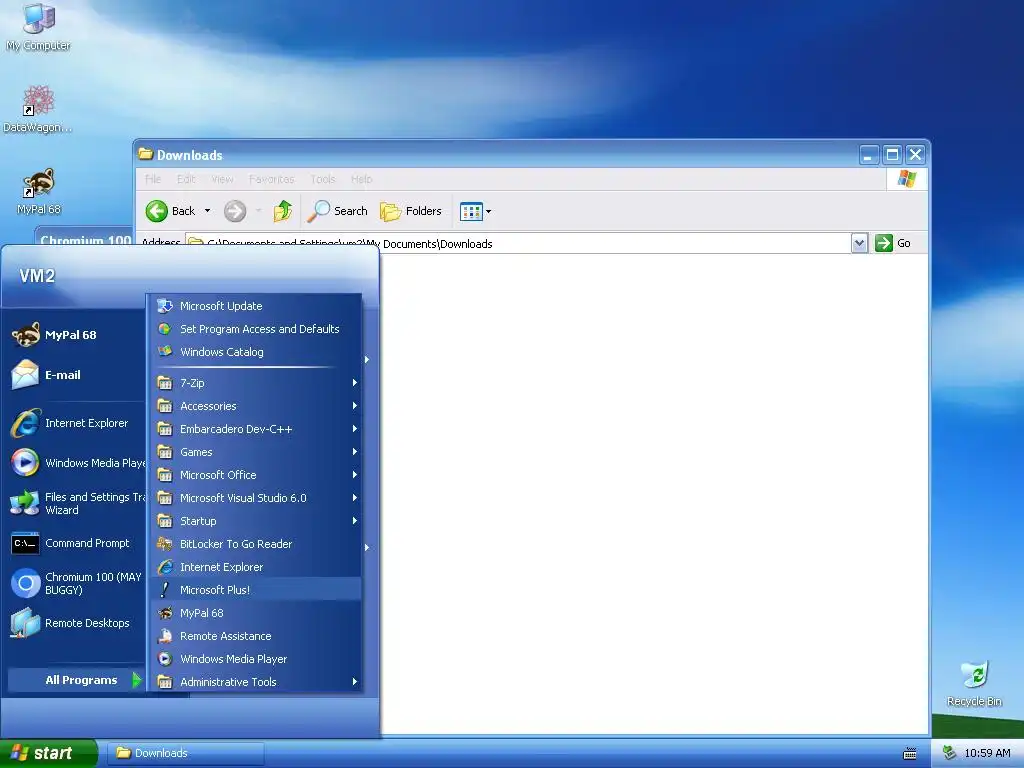
Task: Click the Views icon in toolbar
Action: [x=471, y=211]
